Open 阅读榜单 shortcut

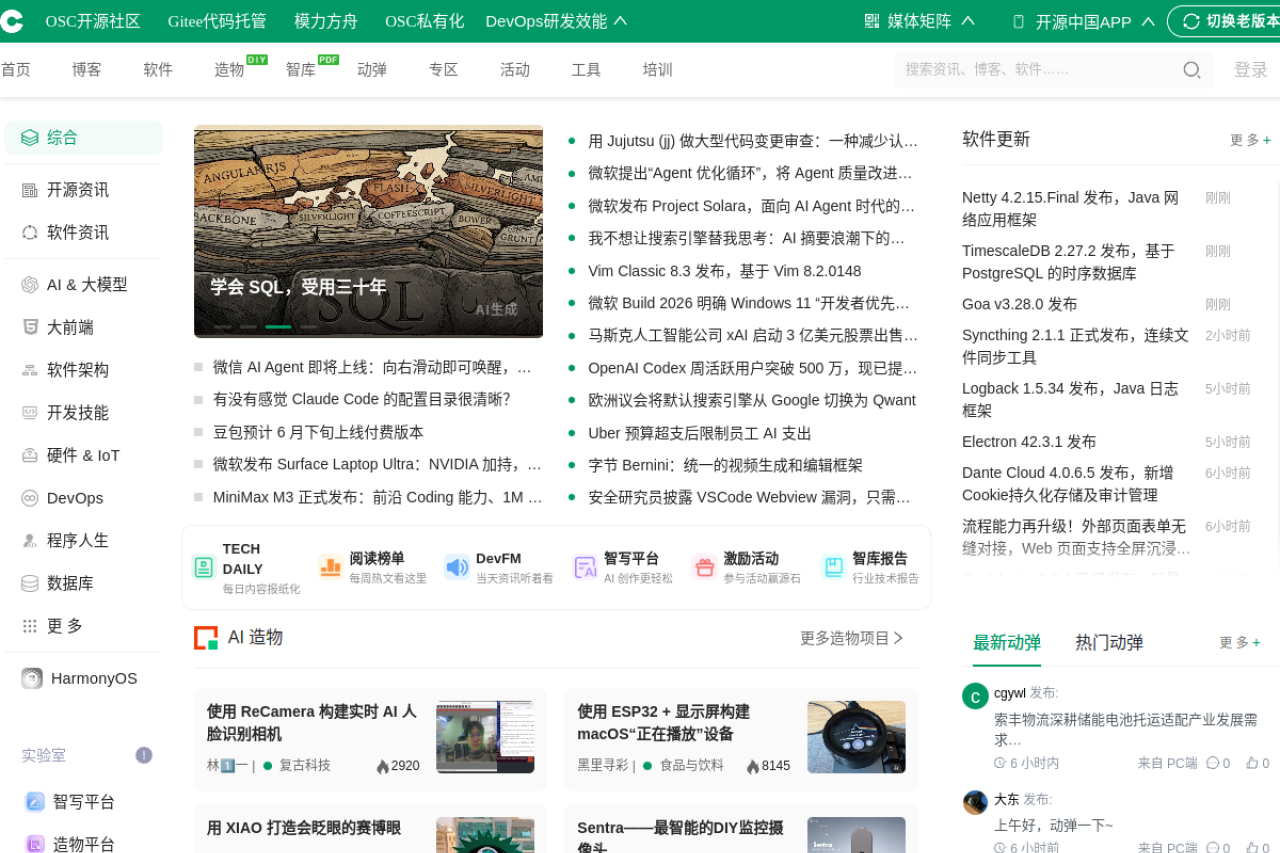tap(373, 568)
